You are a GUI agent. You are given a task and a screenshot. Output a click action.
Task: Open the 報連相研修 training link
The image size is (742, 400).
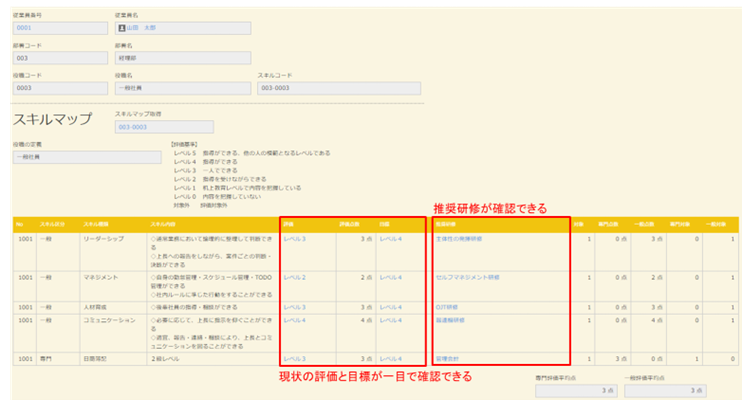point(450,320)
